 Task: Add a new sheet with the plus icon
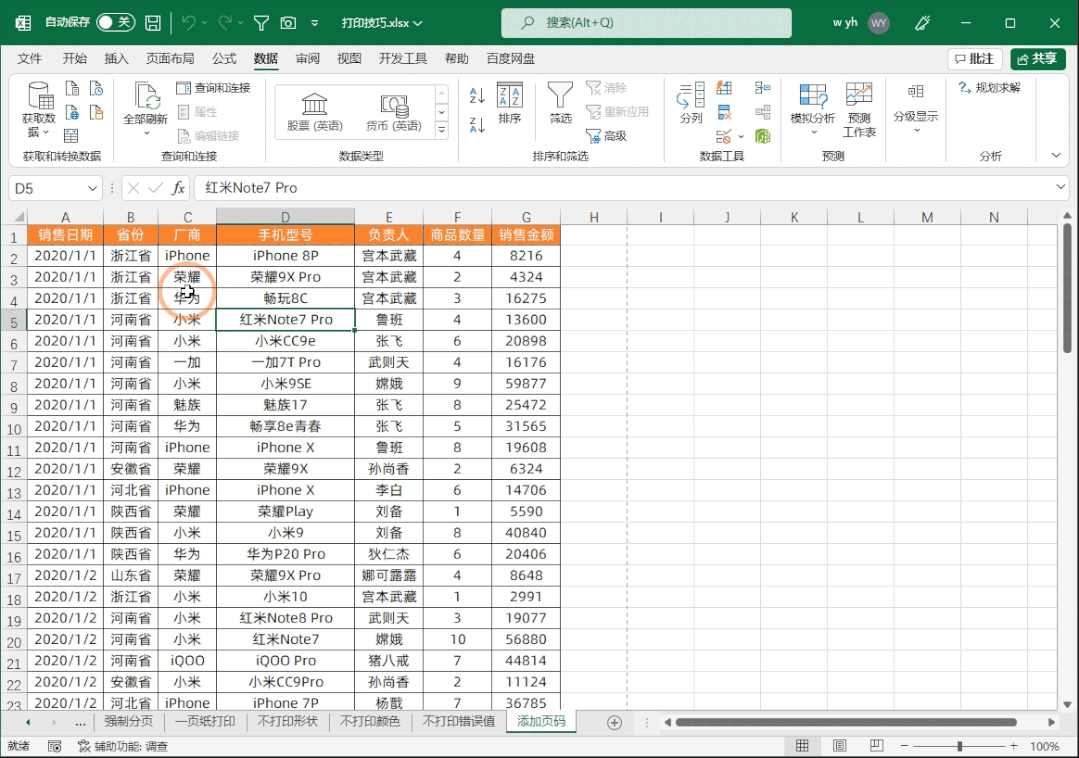tap(615, 722)
